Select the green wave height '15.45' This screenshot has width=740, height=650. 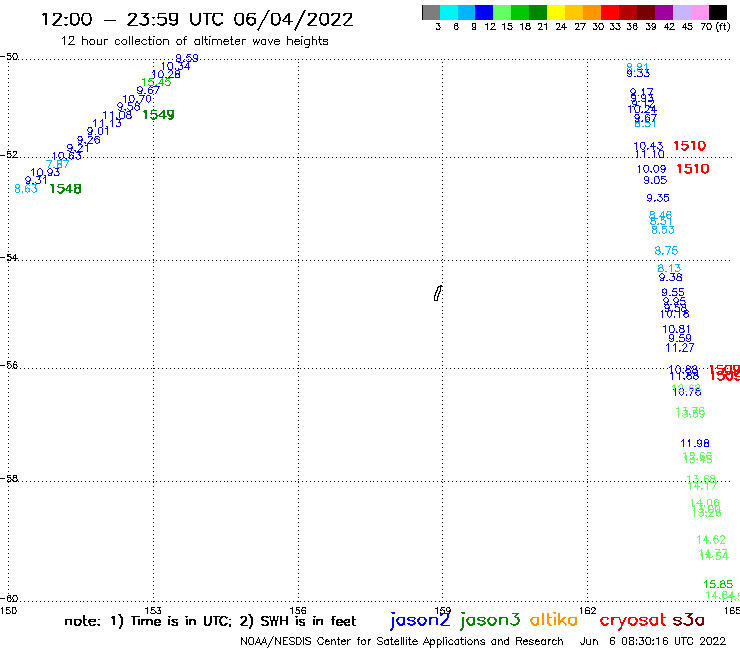pos(156,82)
